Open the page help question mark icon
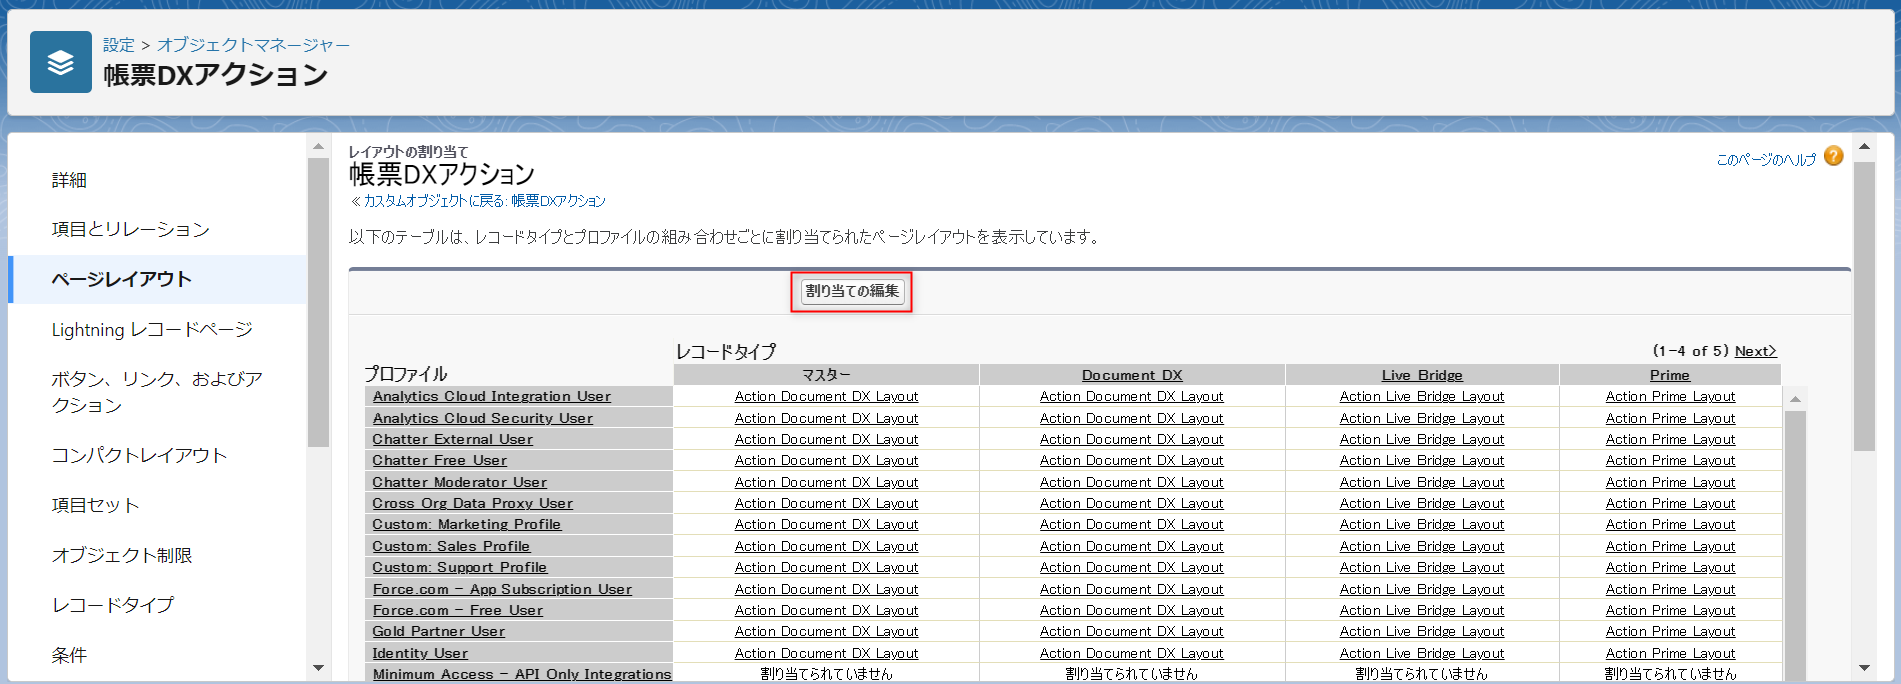Viewport: 1901px width, 684px height. (1833, 156)
